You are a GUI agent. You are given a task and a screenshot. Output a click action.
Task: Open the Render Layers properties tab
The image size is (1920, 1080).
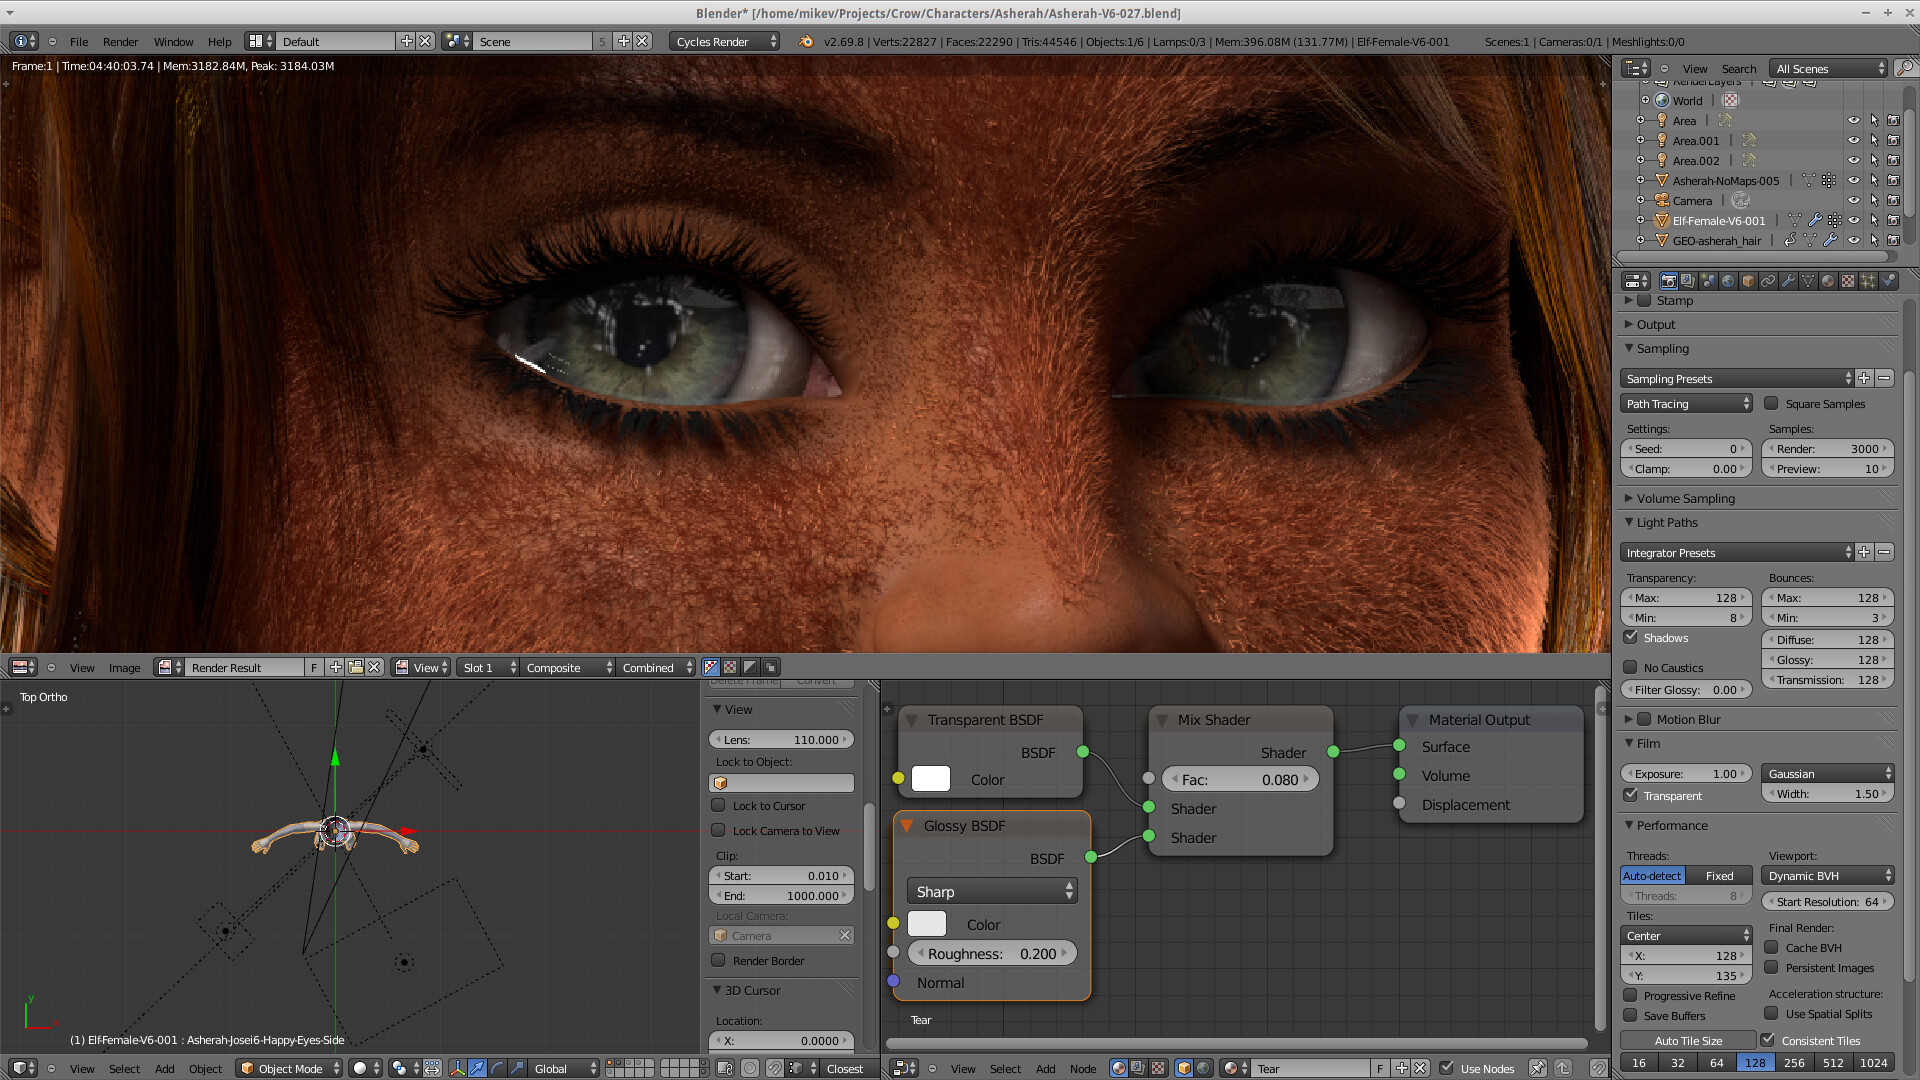(x=1688, y=281)
